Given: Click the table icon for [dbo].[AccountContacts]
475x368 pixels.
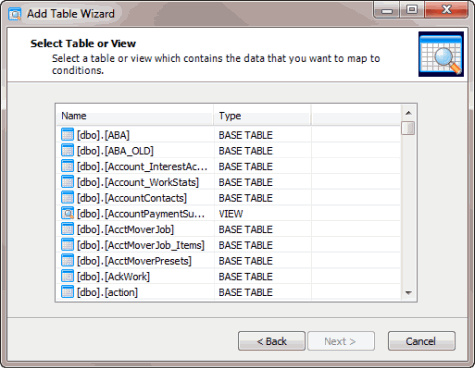Looking at the screenshot, I should pyautogui.click(x=67, y=198).
